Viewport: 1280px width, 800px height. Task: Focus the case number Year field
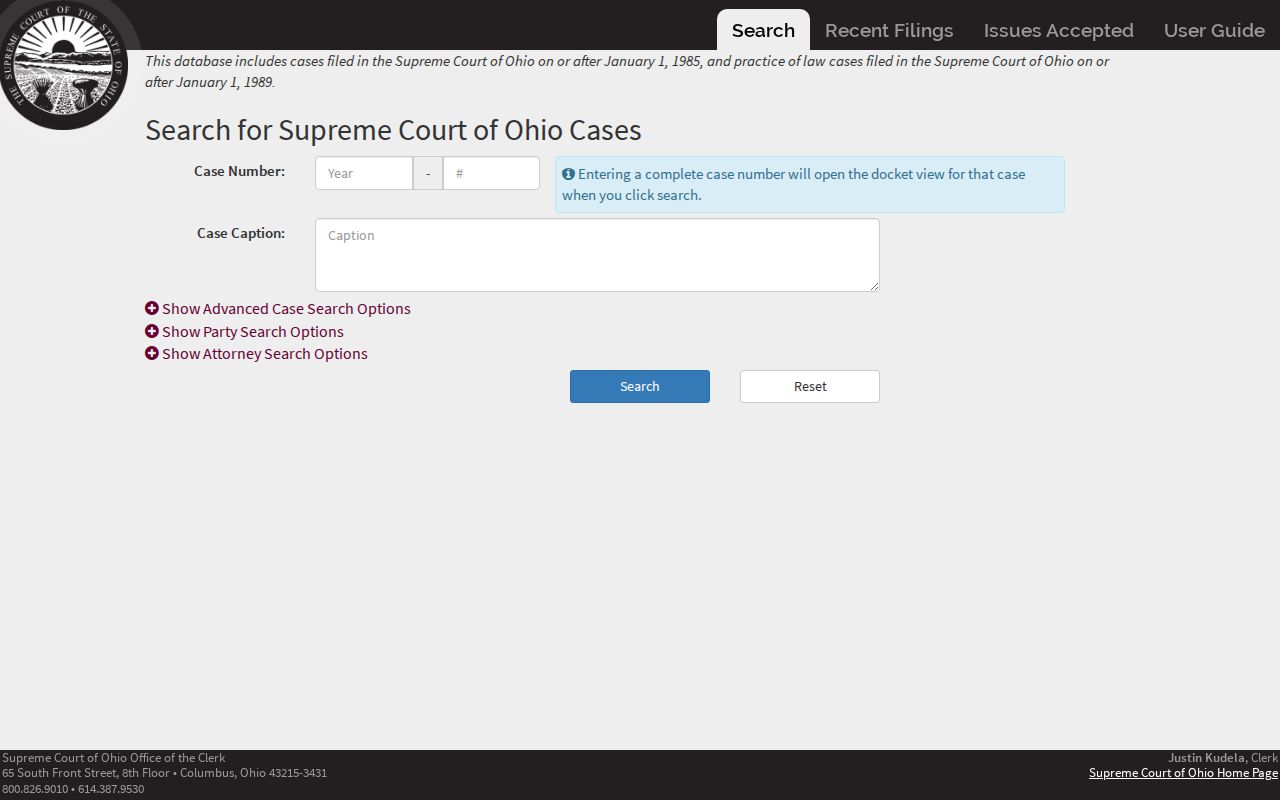[364, 173]
